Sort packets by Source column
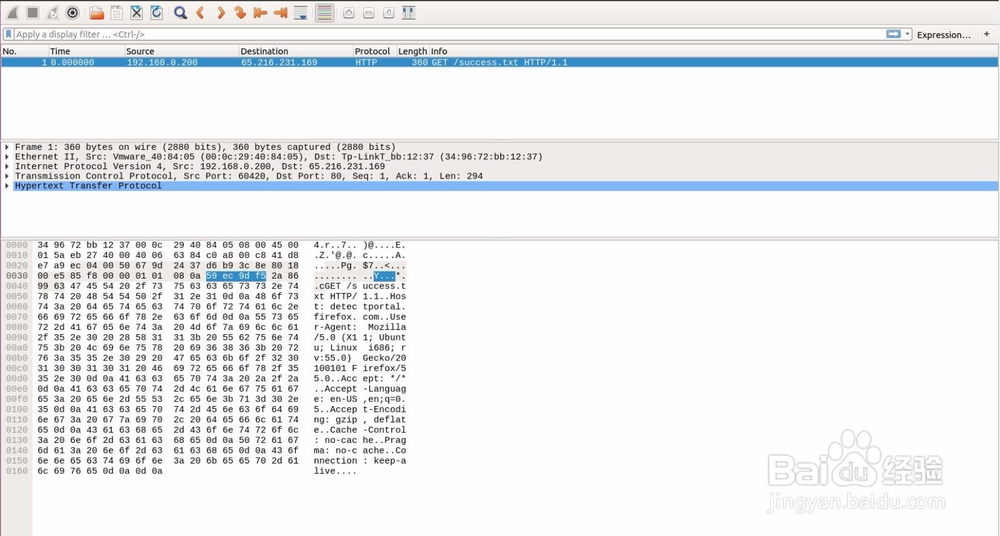The height and width of the screenshot is (536, 1000). pyautogui.click(x=181, y=51)
